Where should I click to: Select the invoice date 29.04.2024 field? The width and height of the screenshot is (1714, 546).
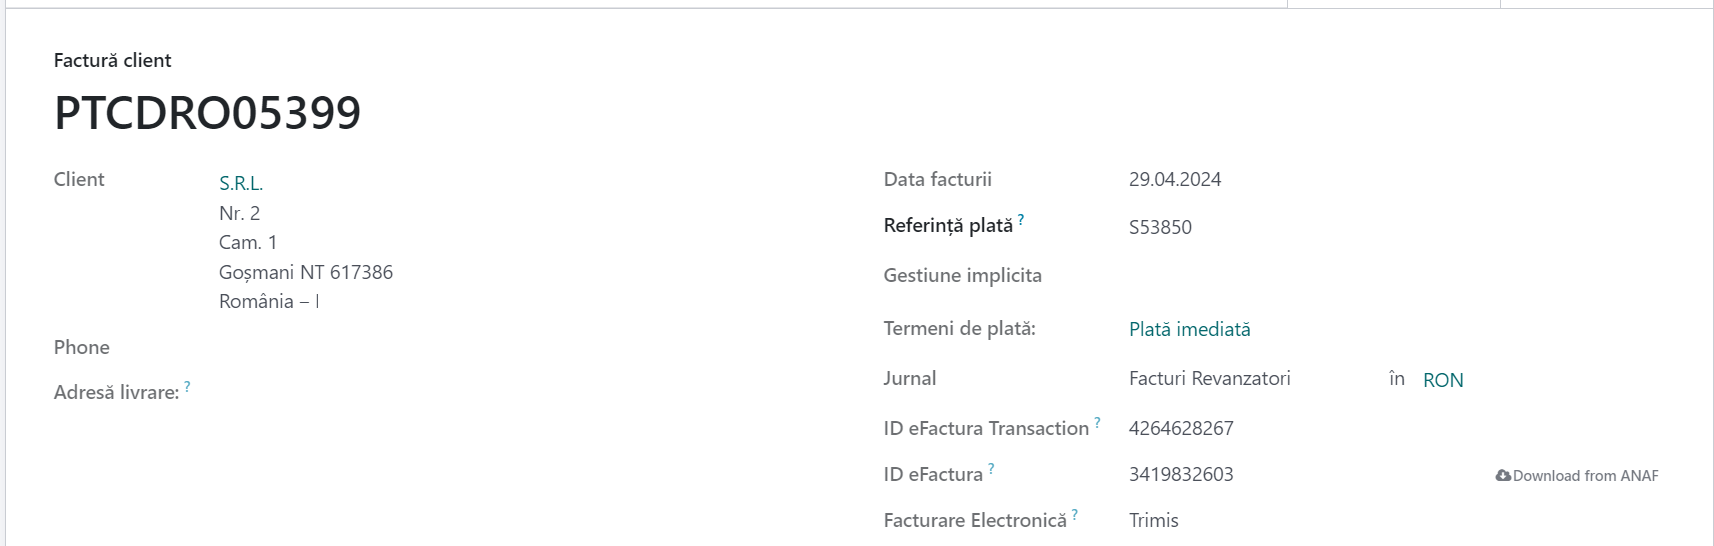click(1175, 179)
